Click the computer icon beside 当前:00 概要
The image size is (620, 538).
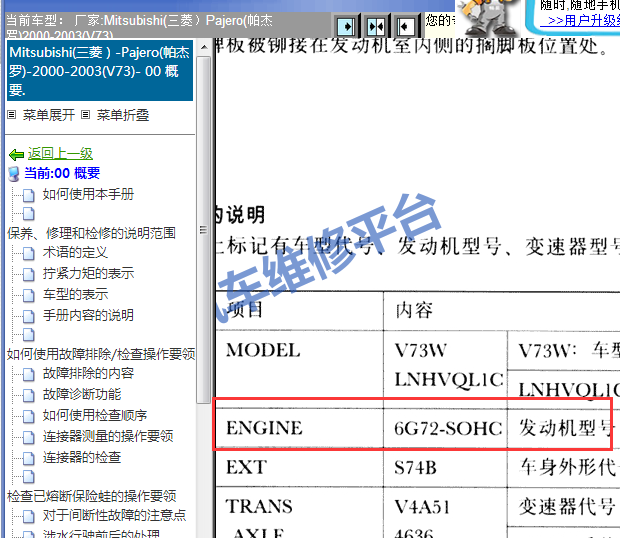(14, 174)
